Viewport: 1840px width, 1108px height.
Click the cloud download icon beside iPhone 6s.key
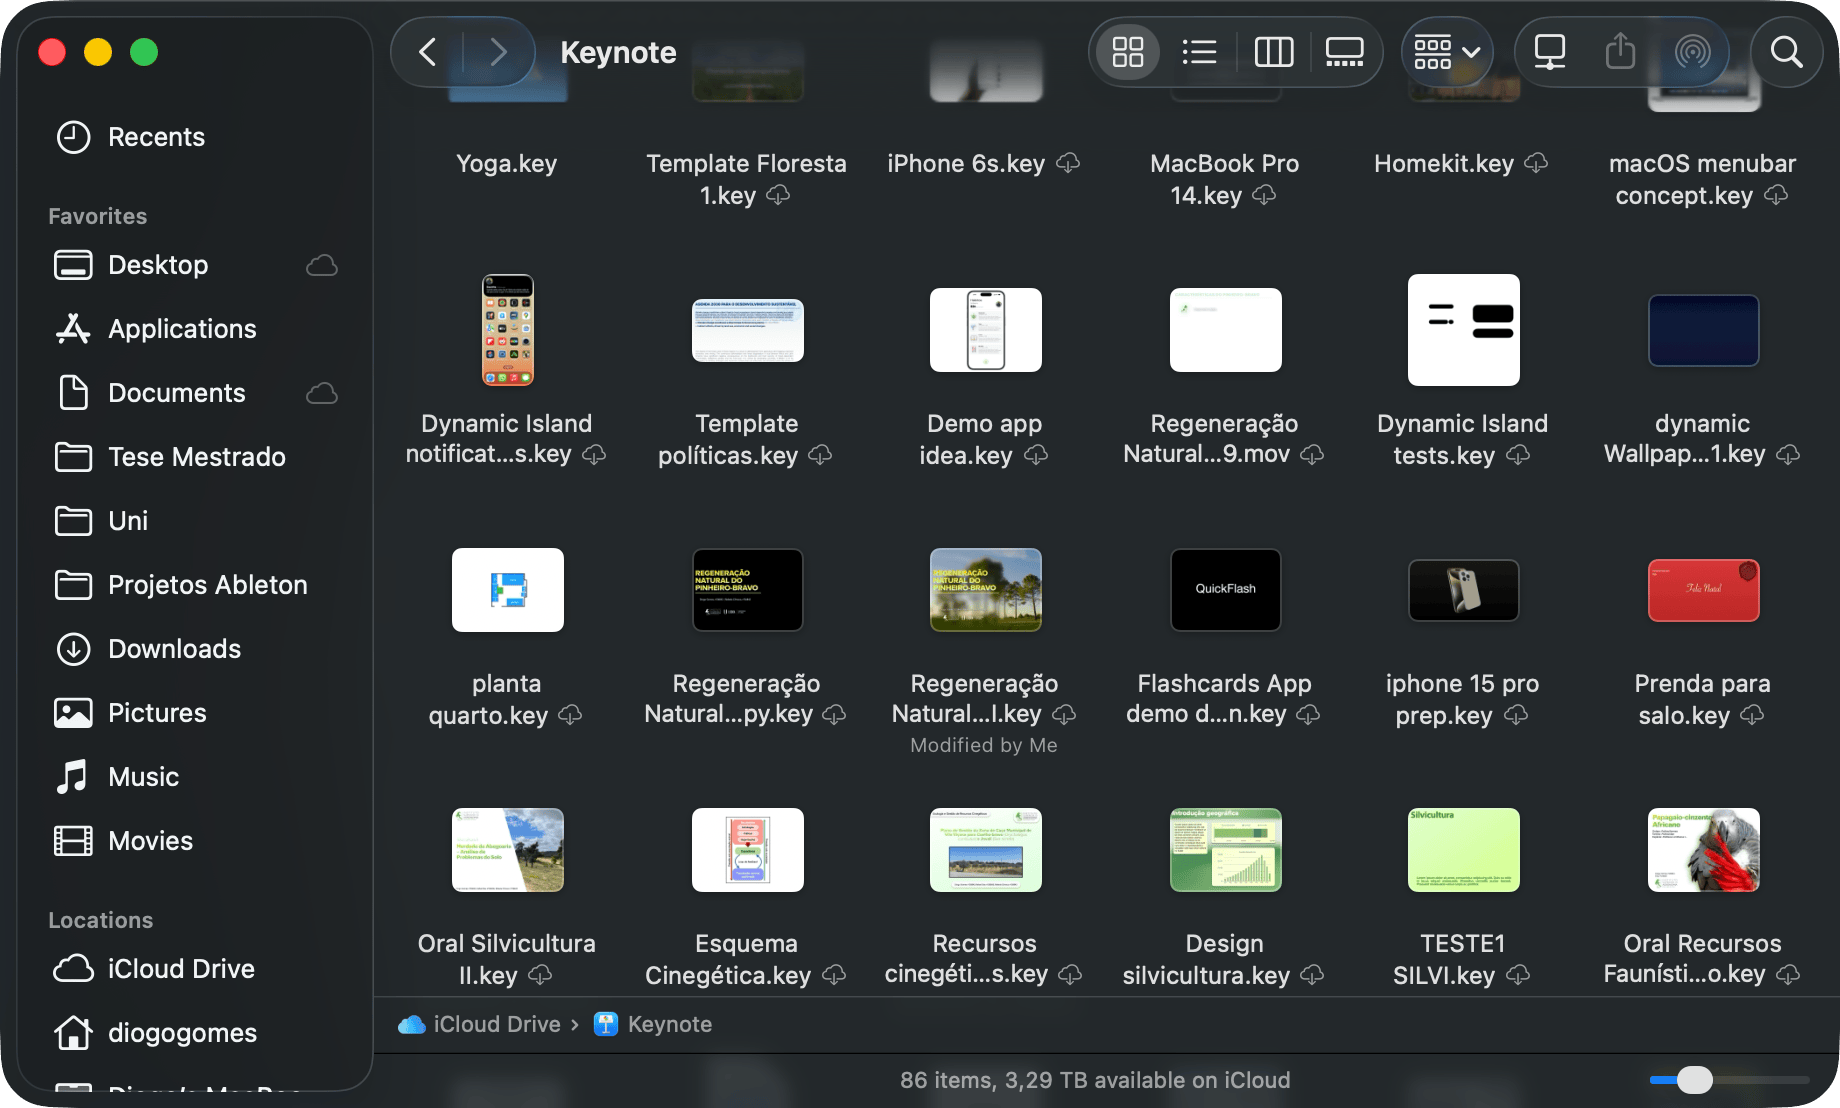(1068, 163)
